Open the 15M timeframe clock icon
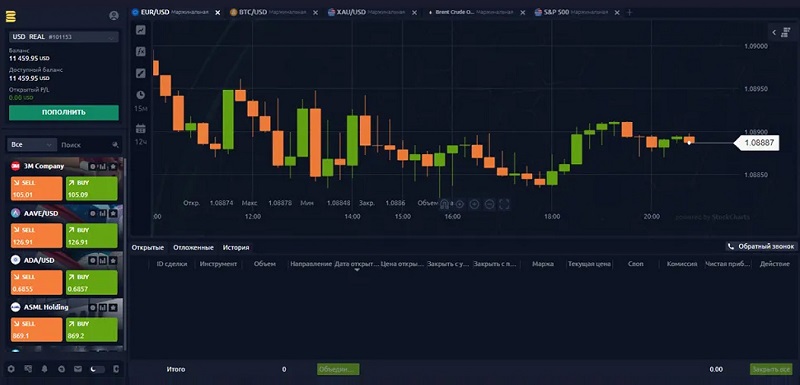The width and height of the screenshot is (800, 385). [x=141, y=95]
